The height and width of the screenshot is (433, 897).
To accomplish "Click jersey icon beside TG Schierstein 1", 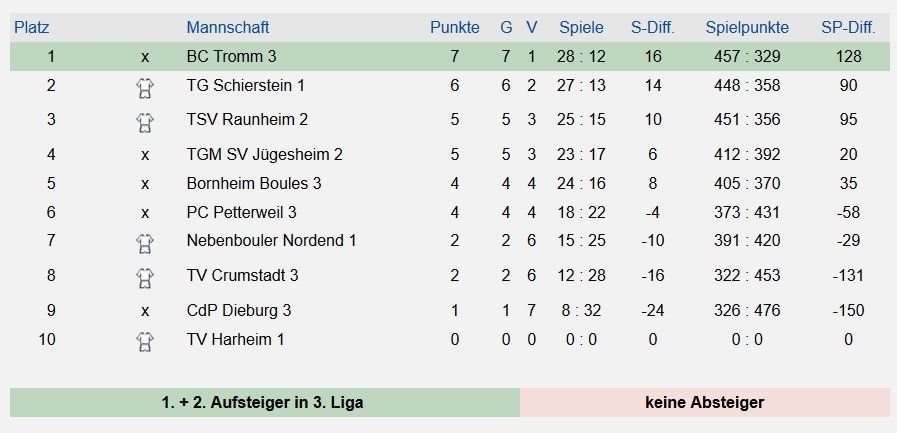I will (145, 88).
